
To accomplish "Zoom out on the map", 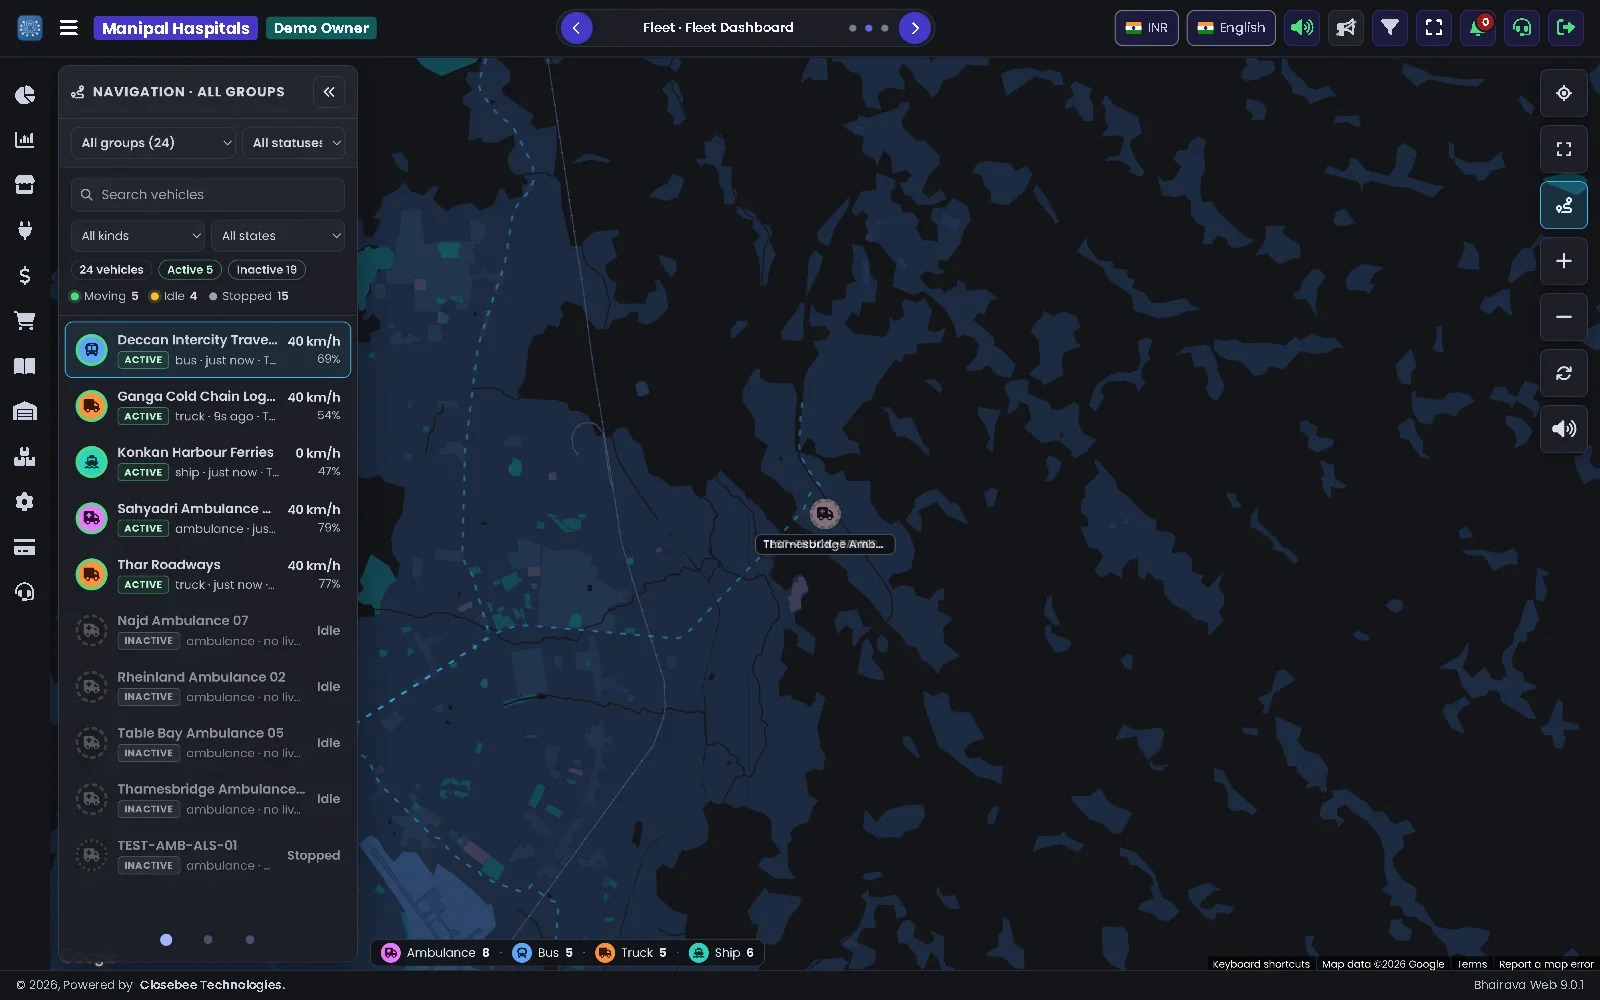I will point(1564,317).
